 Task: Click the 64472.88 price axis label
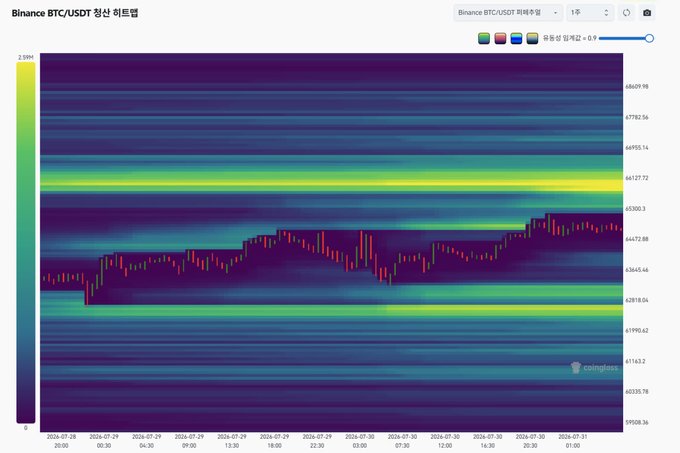point(637,239)
